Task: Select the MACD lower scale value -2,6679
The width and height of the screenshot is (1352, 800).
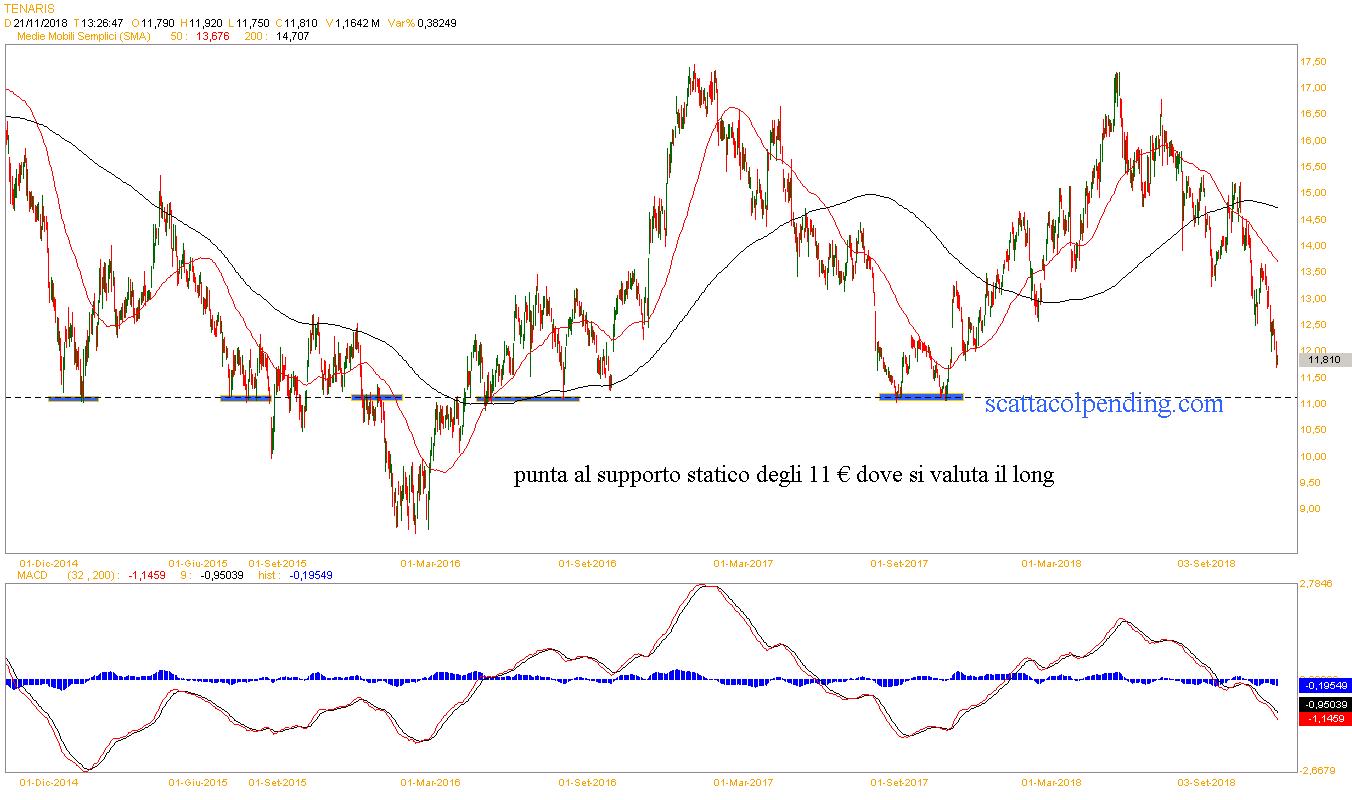Action: pyautogui.click(x=1317, y=769)
